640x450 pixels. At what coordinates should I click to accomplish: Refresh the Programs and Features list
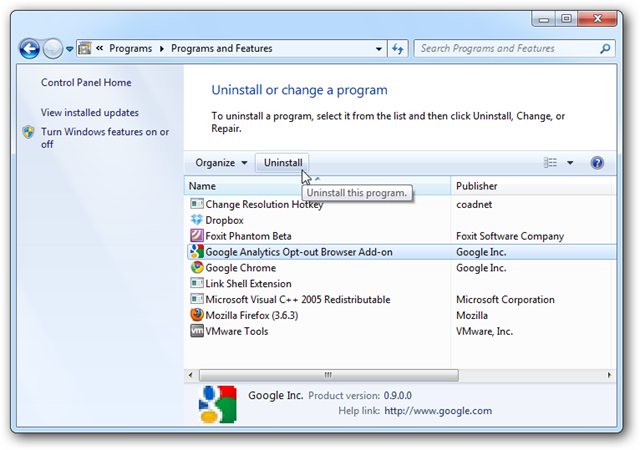coord(398,49)
